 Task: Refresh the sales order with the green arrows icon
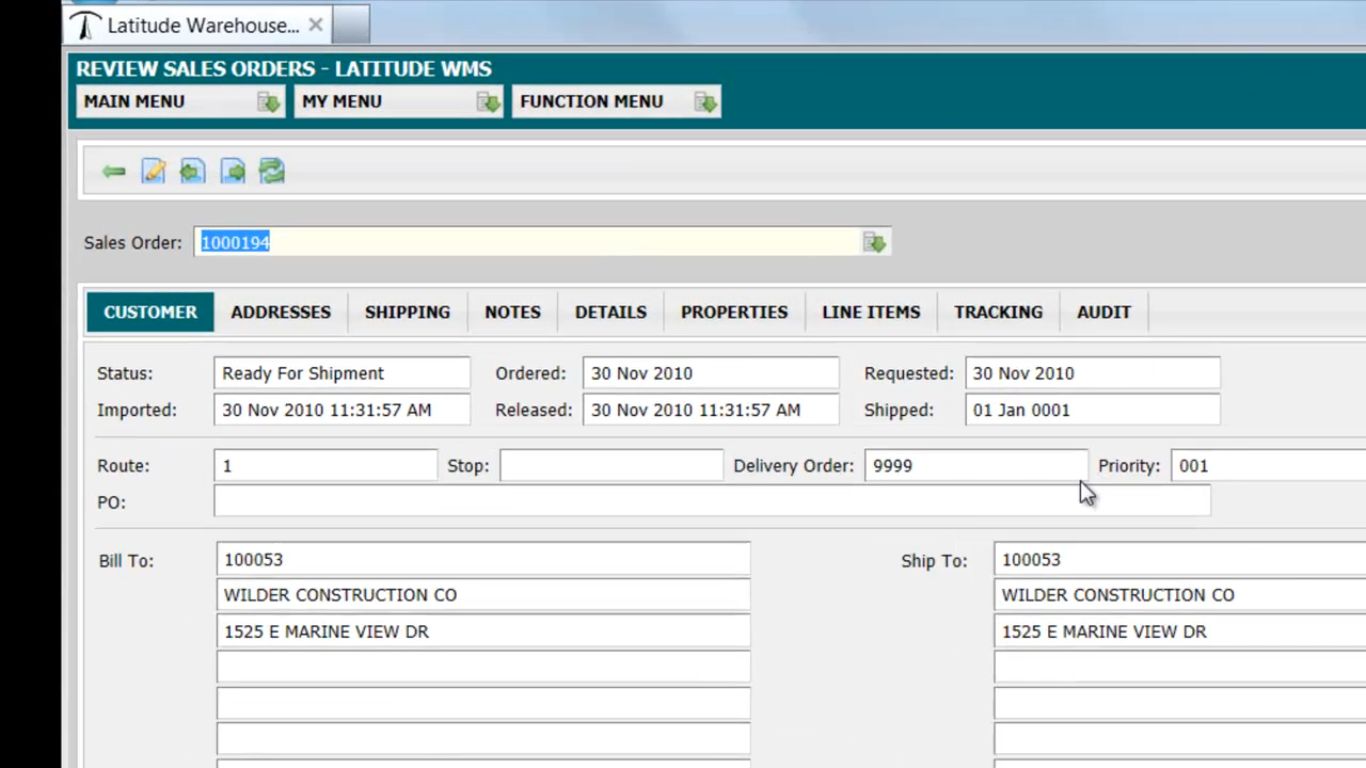[272, 171]
